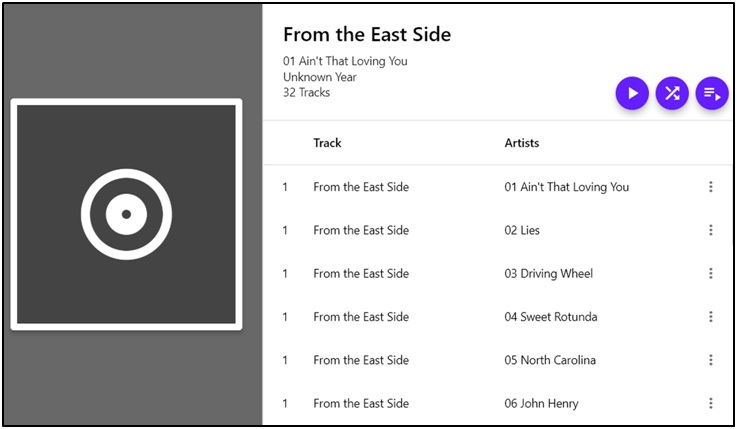Click the album artist subtitle under the title

coord(345,61)
